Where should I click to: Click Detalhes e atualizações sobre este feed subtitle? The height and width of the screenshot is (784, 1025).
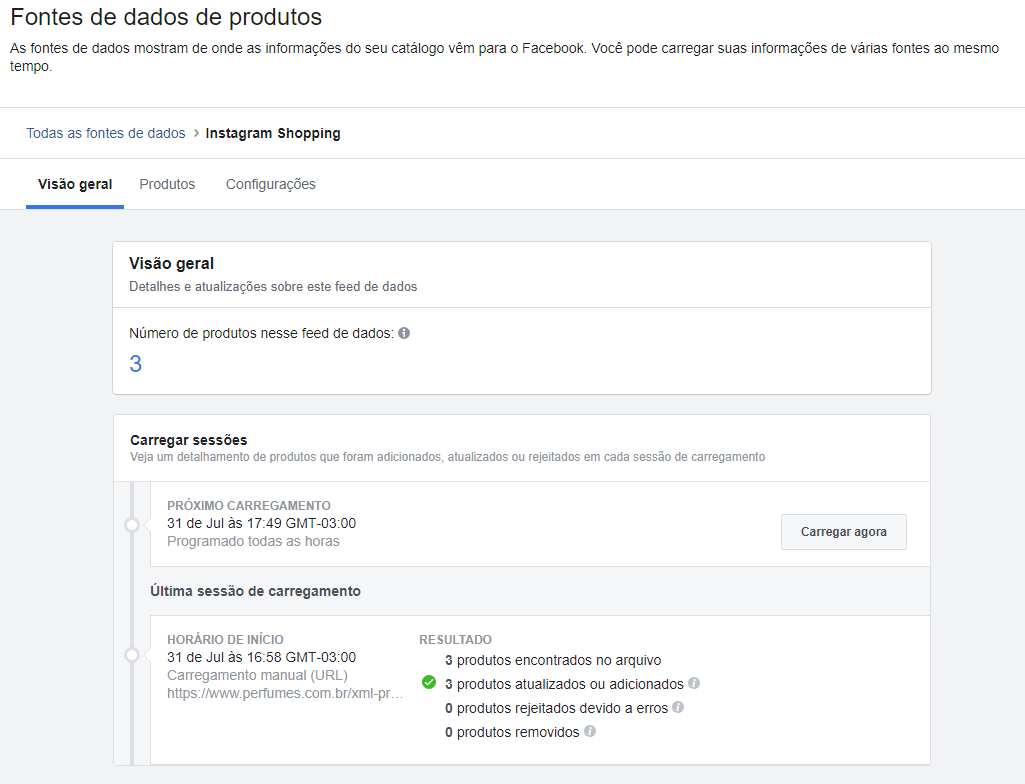pos(273,286)
